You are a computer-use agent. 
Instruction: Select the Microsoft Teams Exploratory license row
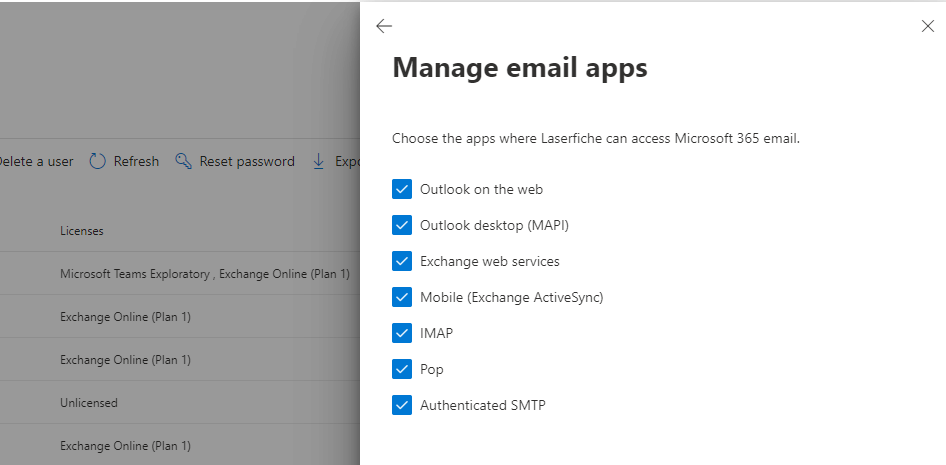point(204,273)
